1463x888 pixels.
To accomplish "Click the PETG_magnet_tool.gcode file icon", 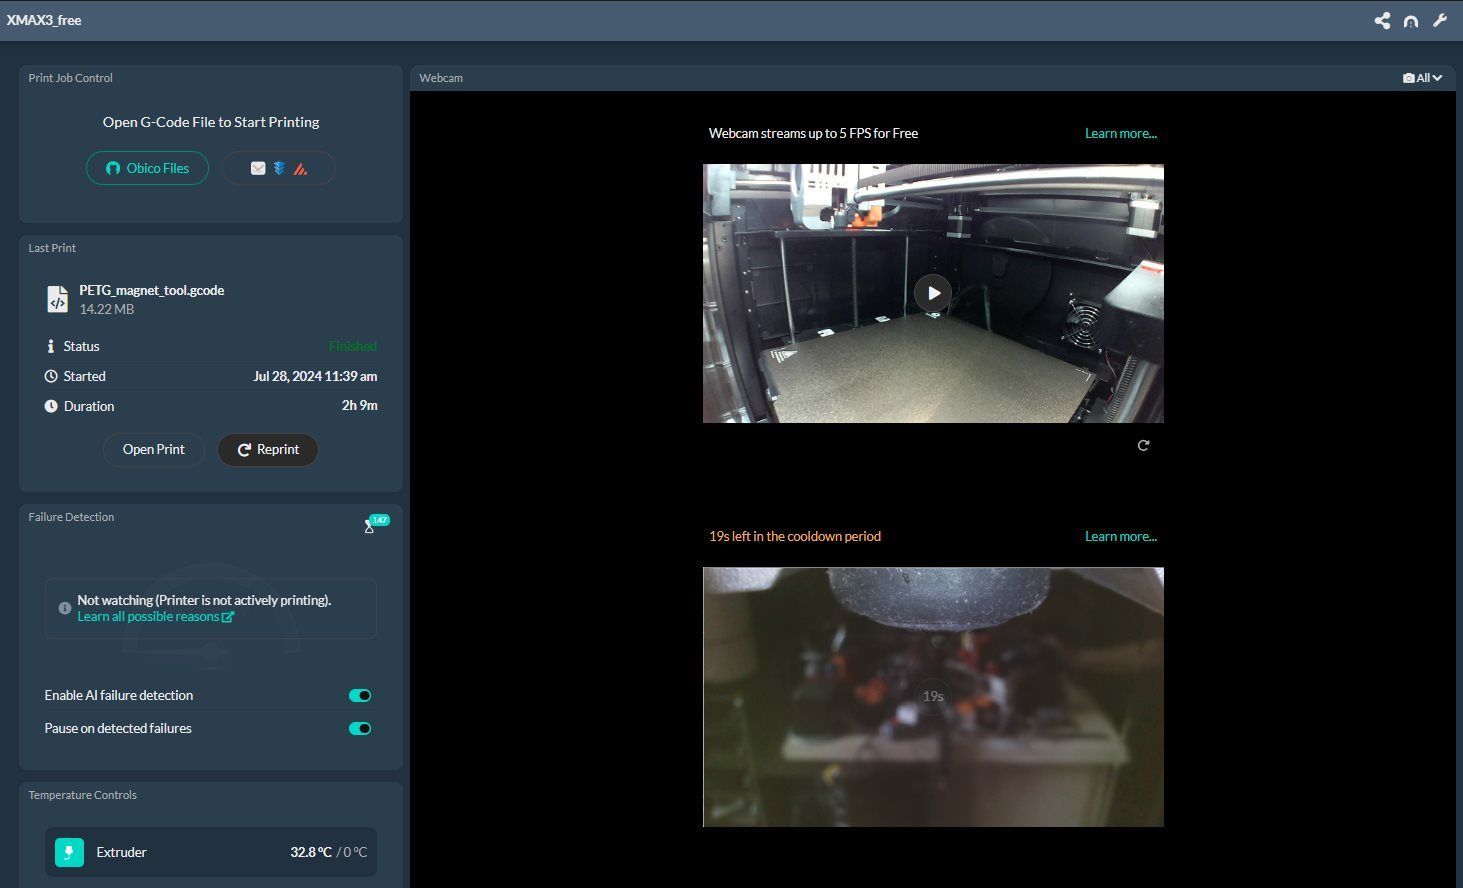I will 58,299.
